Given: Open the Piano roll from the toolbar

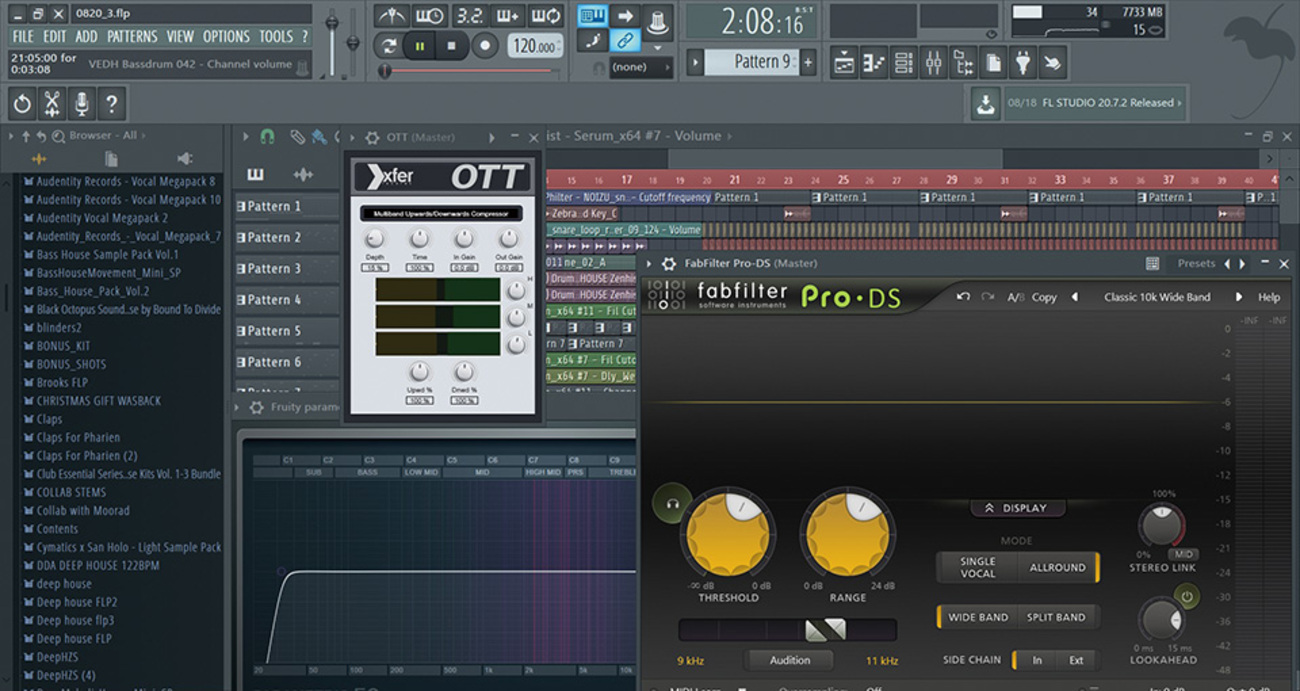Looking at the screenshot, I should (x=874, y=63).
